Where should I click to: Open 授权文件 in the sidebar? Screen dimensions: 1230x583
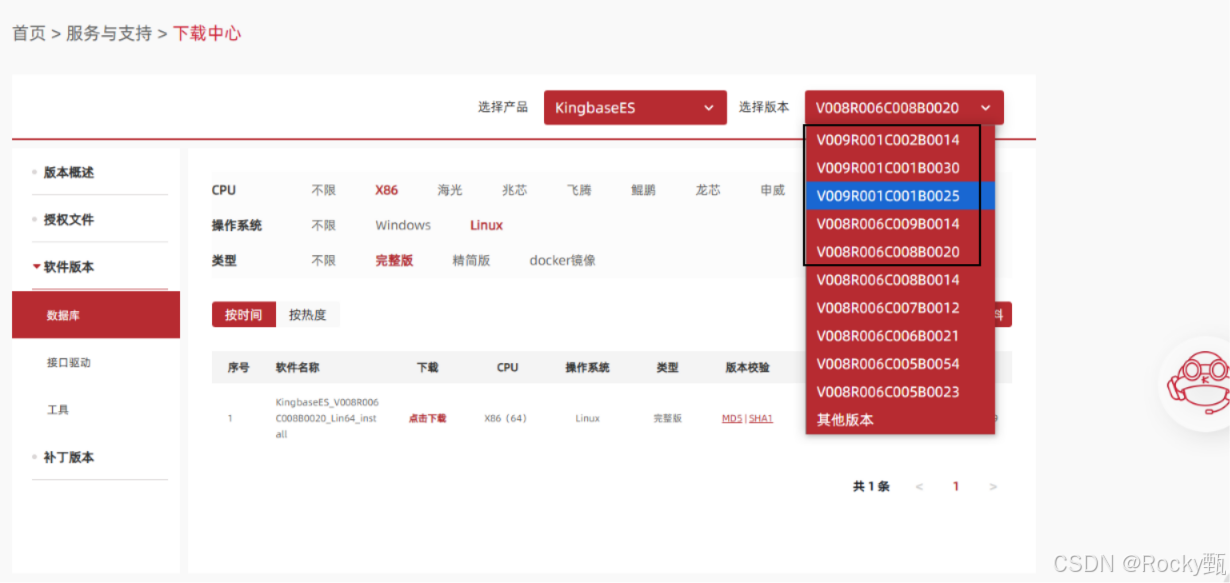click(69, 219)
